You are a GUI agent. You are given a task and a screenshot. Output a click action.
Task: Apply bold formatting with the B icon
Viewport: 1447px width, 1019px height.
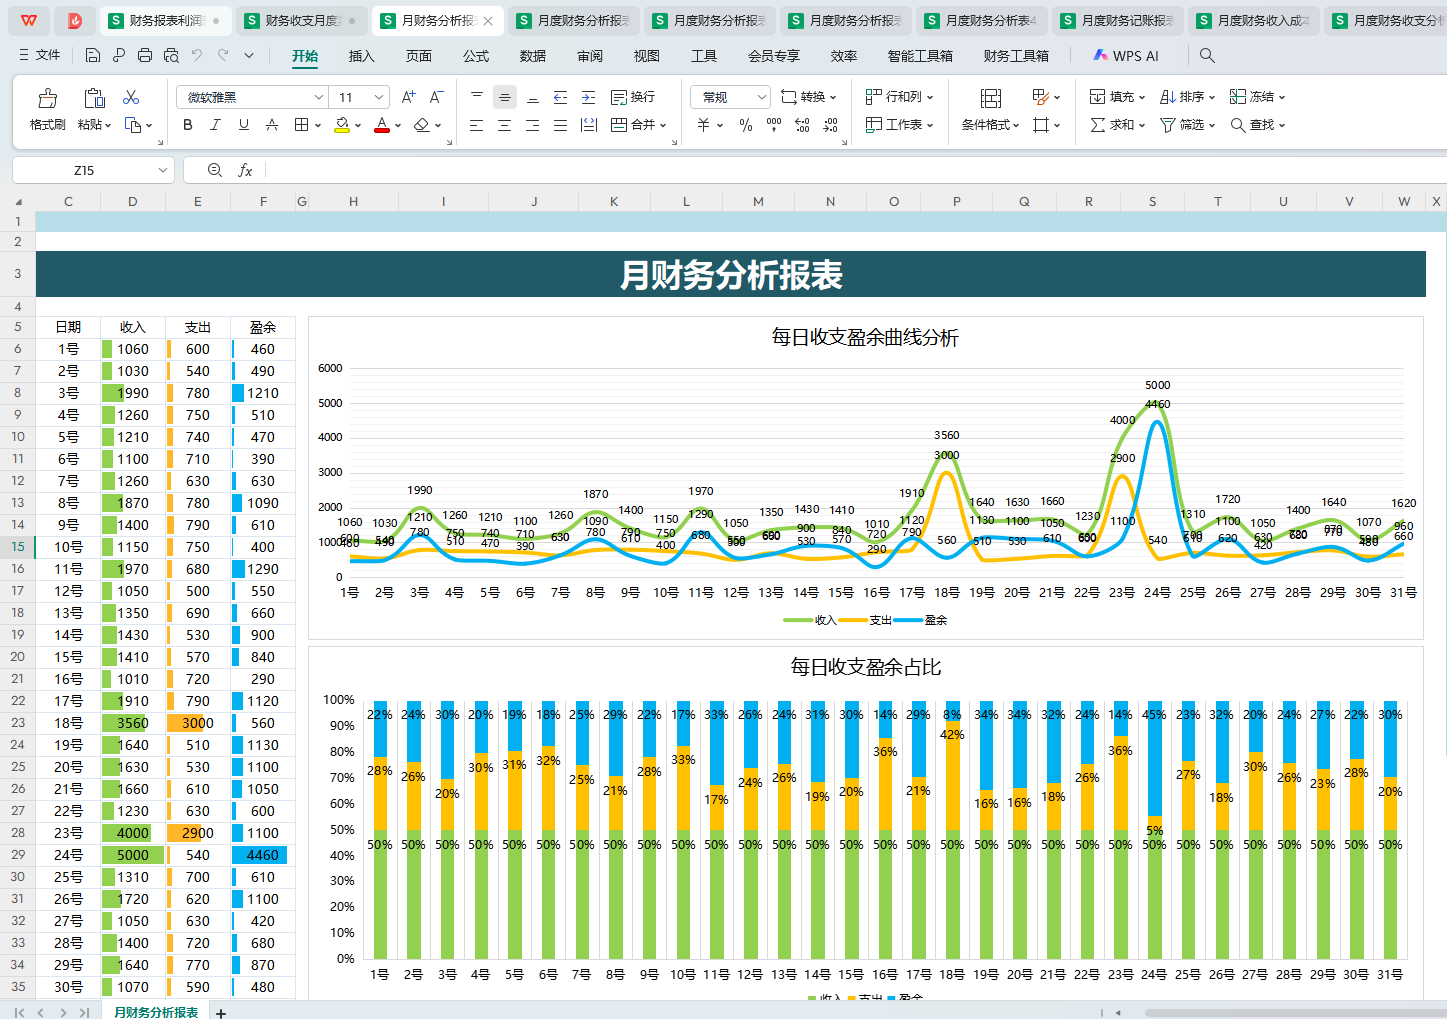point(187,124)
